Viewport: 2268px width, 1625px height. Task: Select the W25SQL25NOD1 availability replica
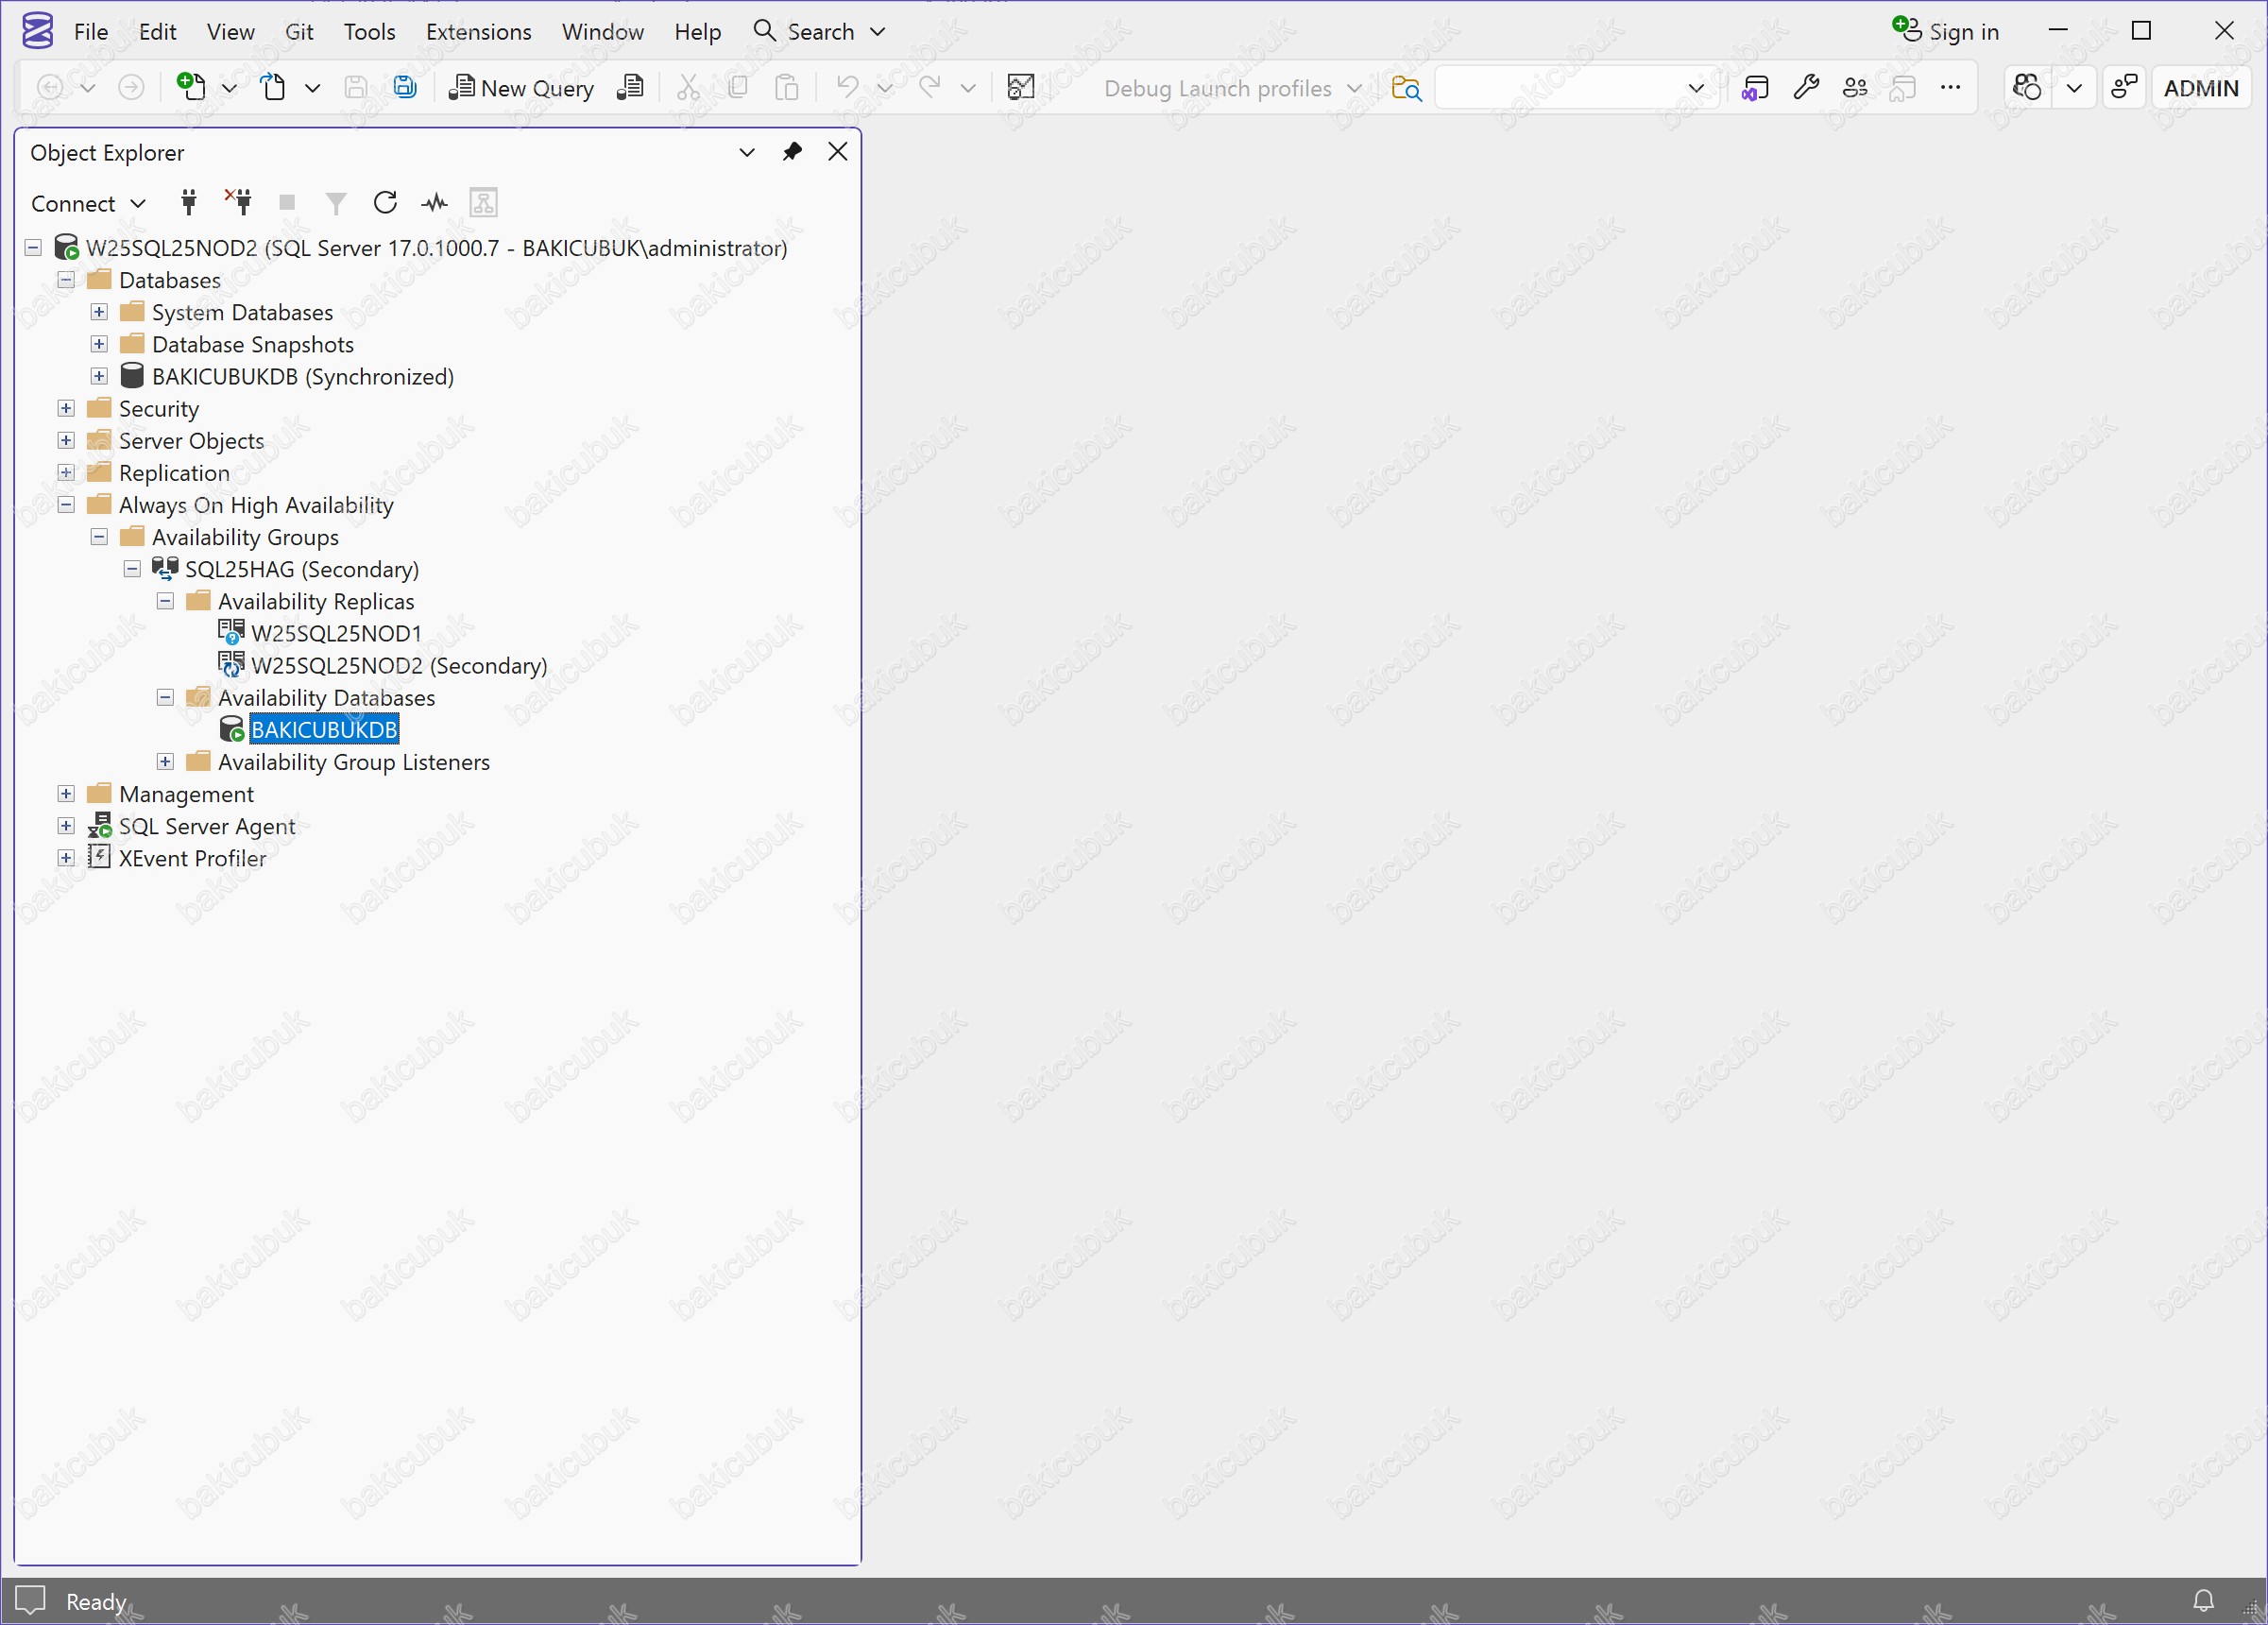click(x=336, y=633)
